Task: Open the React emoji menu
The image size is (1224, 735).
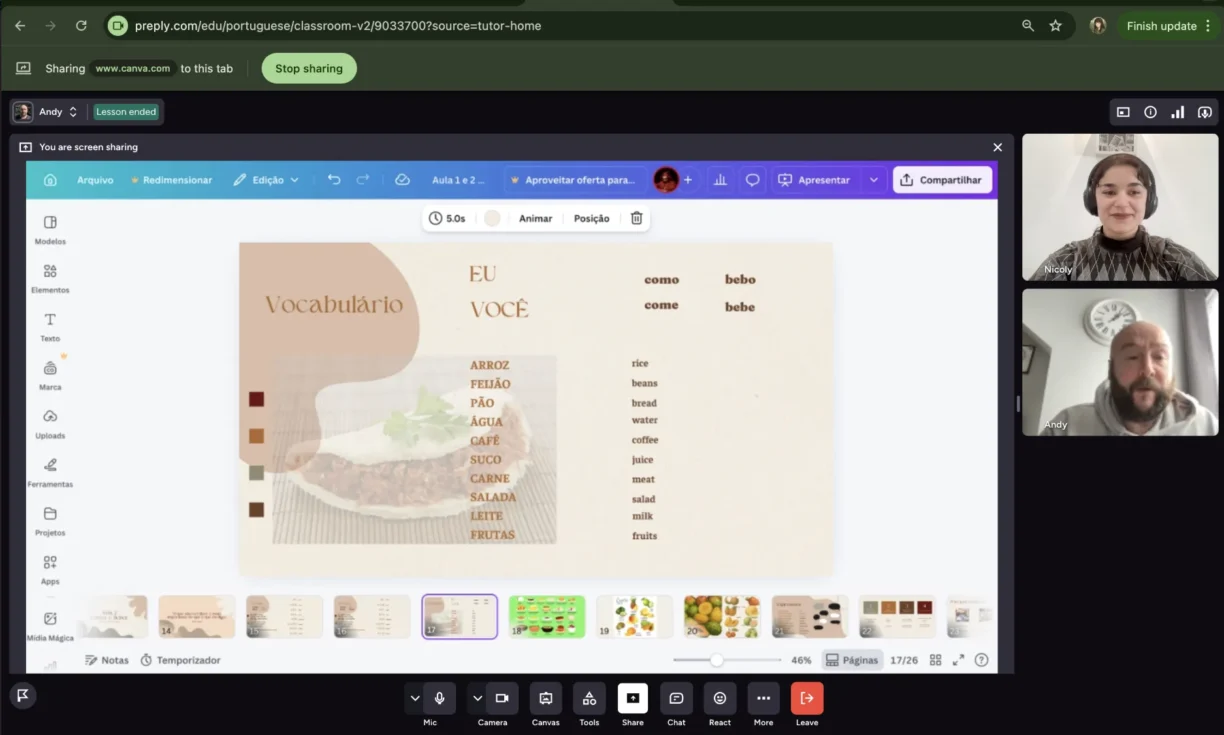Action: pos(720,699)
